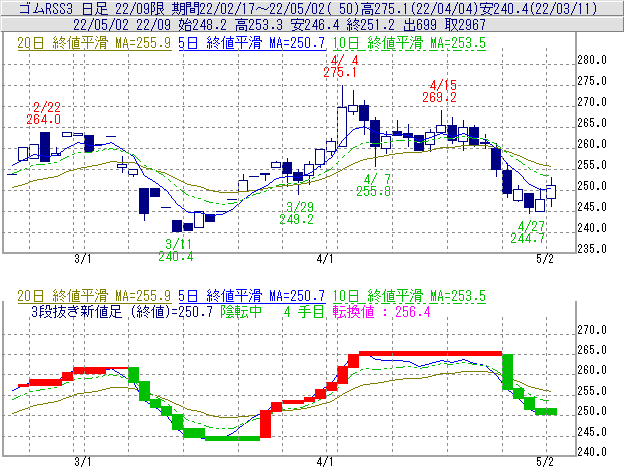
Task: Click the 3段抜き新値足 (終値)=250.7 label
Action: click(x=122, y=311)
